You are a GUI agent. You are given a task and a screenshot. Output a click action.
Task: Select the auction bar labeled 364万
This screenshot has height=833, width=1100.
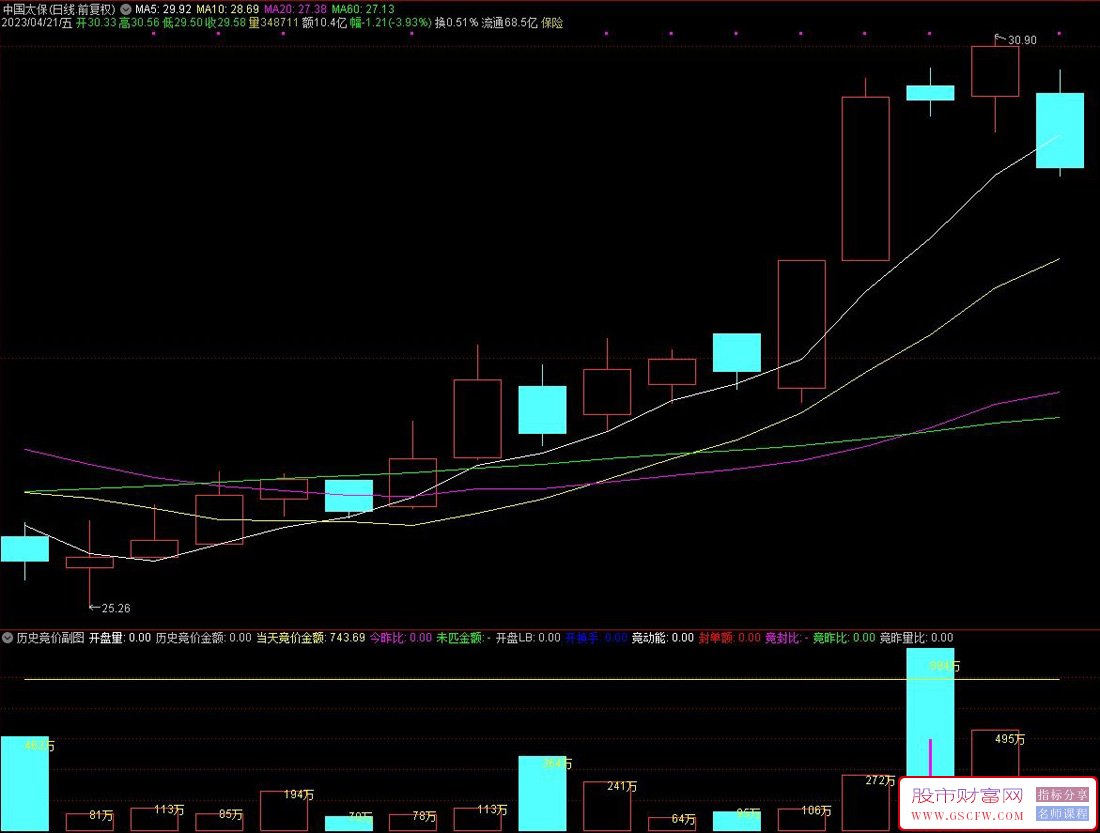click(542, 794)
